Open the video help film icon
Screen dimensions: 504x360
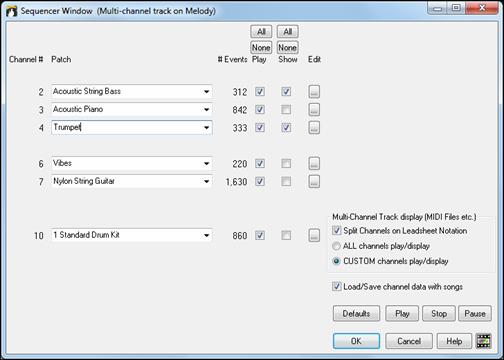pyautogui.click(x=483, y=341)
